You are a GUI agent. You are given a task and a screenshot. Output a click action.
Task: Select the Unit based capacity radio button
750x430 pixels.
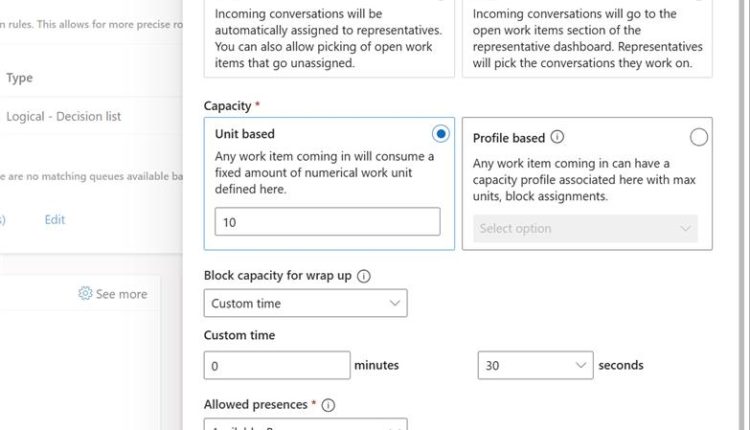441,134
